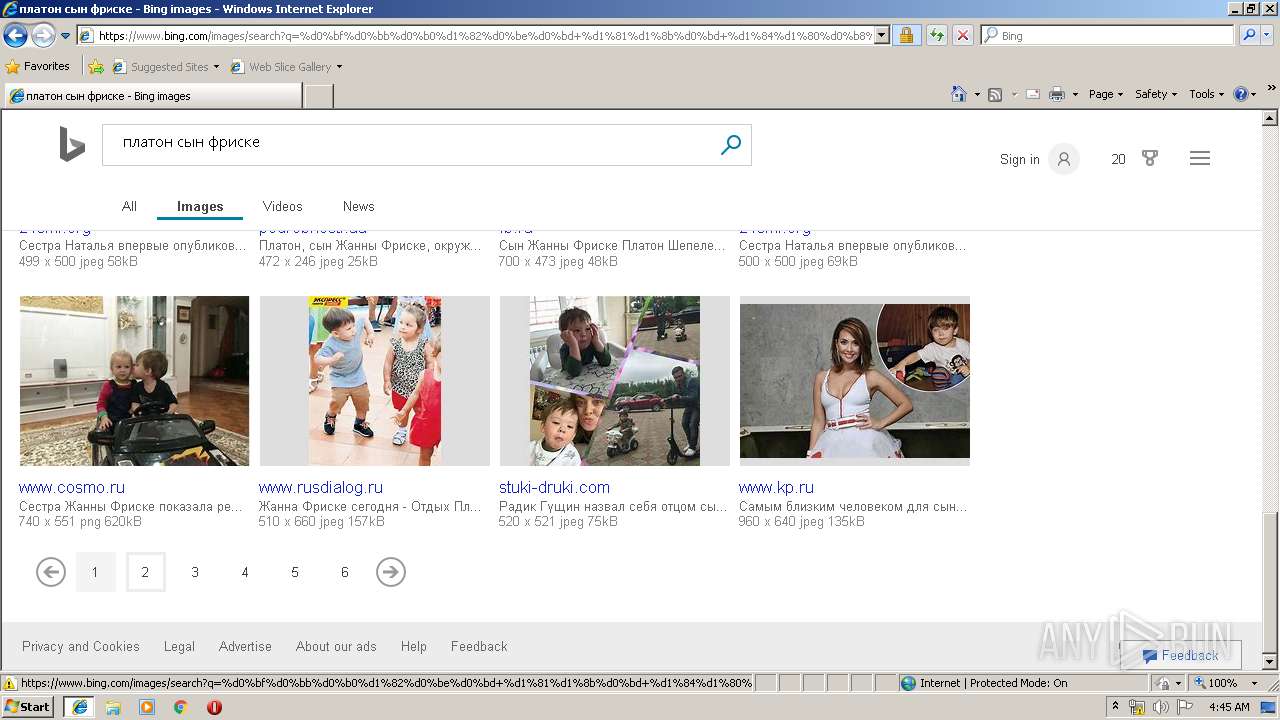Image resolution: width=1280 pixels, height=720 pixels.
Task: Click the Bing search box in IE toolbar
Action: click(1108, 35)
